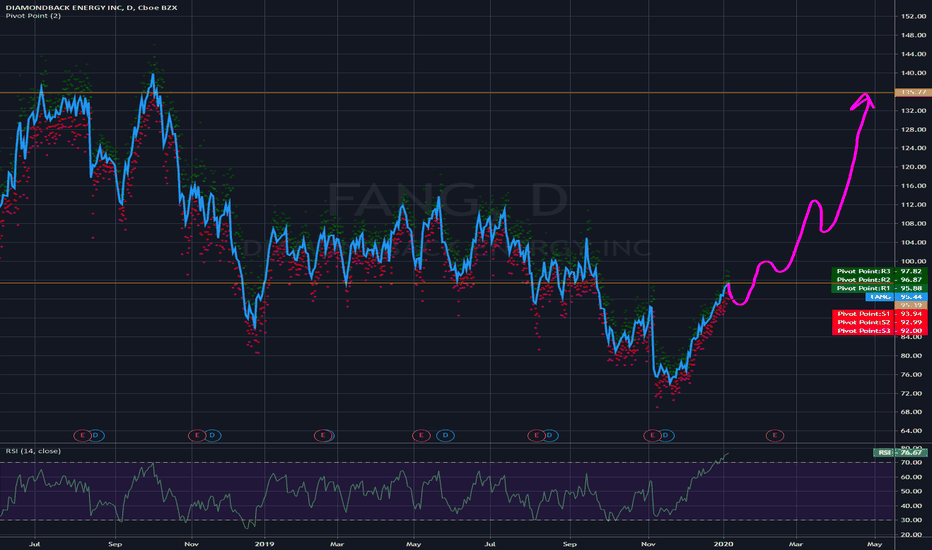Open the November 2018 dividend D marker
The height and width of the screenshot is (550, 932).
click(212, 436)
